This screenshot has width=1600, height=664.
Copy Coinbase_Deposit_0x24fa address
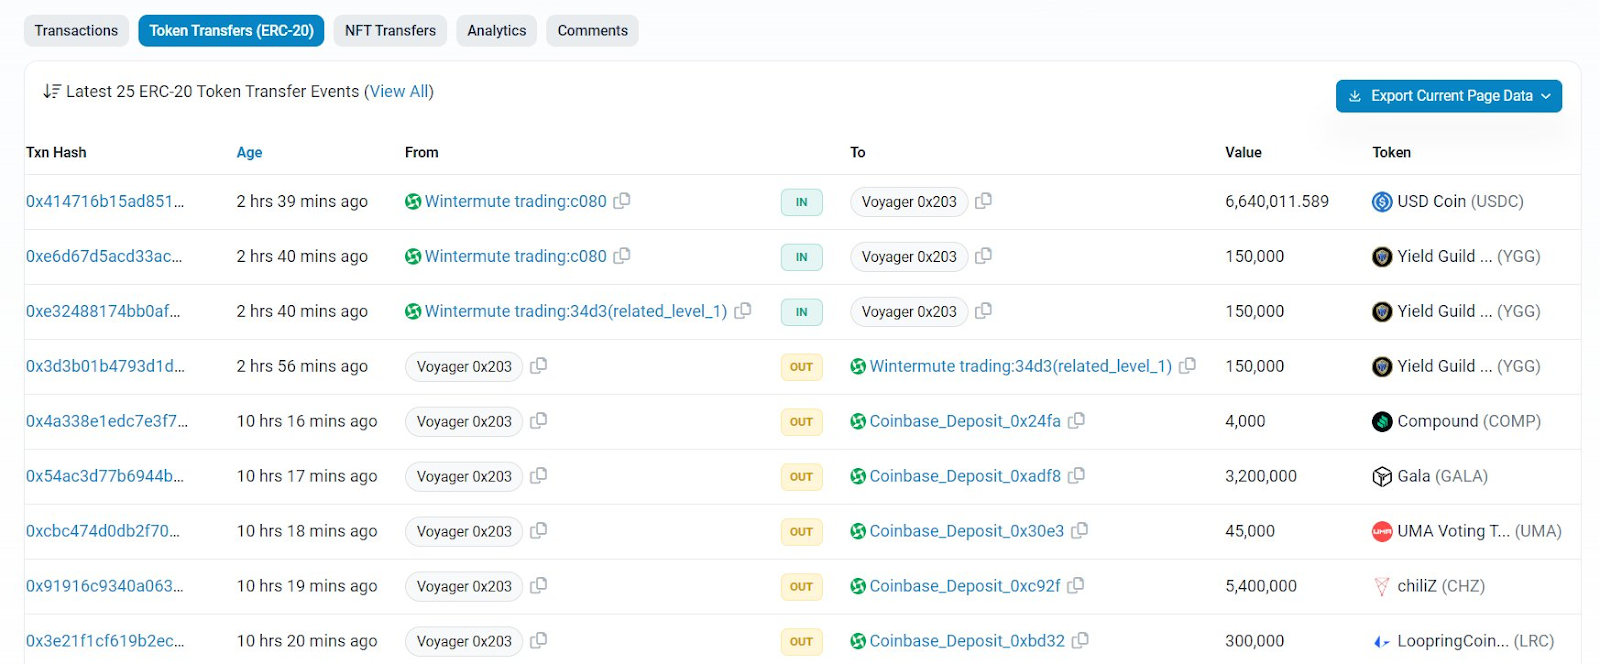pyautogui.click(x=1077, y=421)
